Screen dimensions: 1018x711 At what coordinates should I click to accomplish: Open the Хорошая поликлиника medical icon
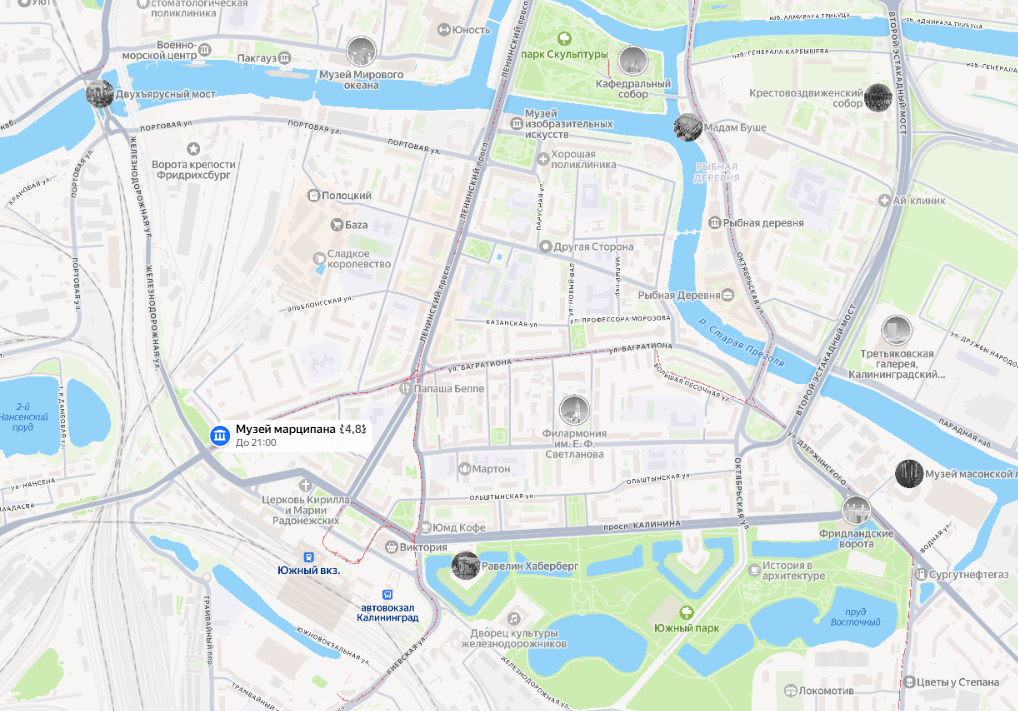point(543,159)
